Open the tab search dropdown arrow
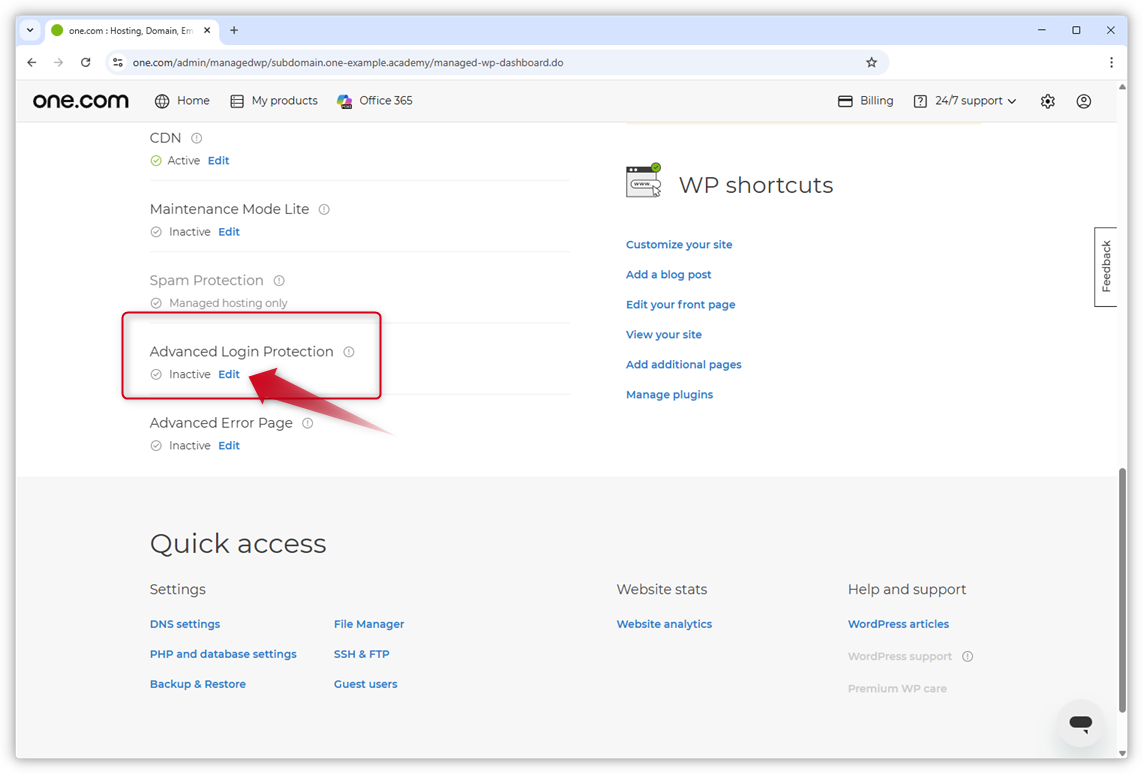This screenshot has height=774, width=1143. pos(30,30)
